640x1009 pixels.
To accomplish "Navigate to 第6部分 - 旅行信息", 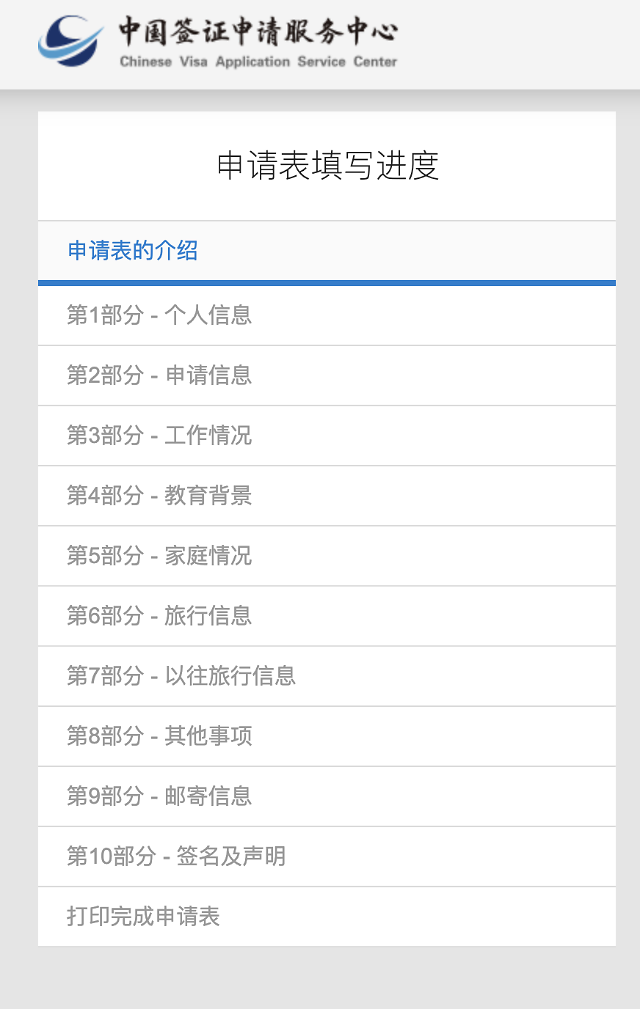I will (x=159, y=616).
